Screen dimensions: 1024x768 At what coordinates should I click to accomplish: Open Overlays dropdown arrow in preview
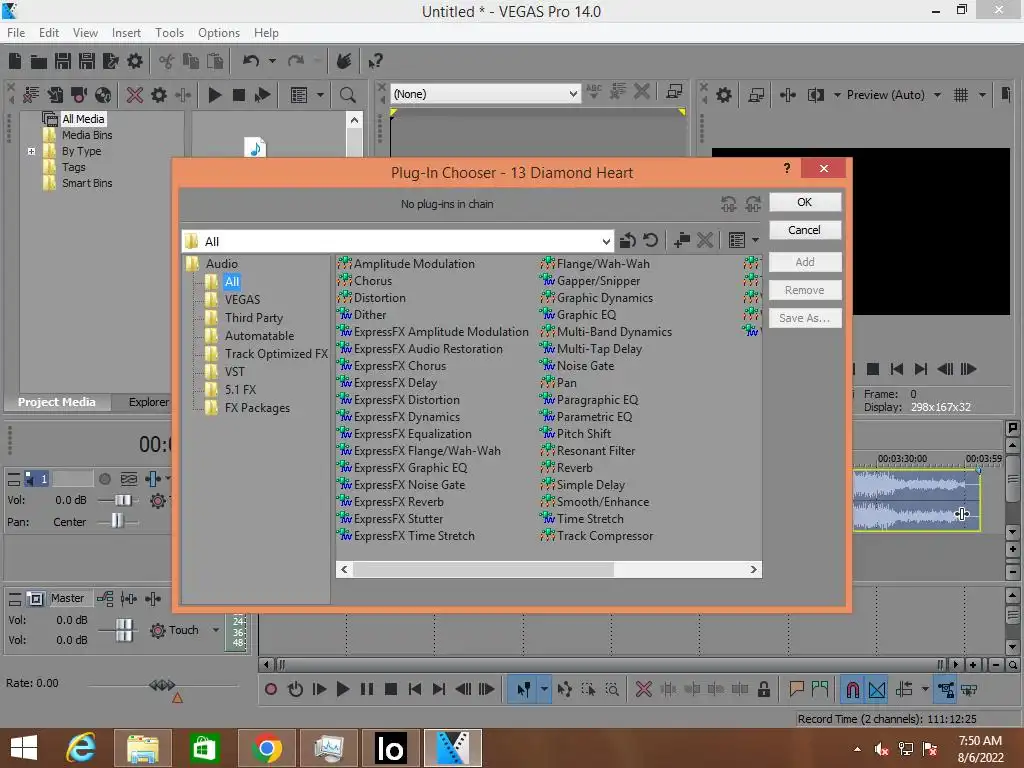tap(982, 95)
